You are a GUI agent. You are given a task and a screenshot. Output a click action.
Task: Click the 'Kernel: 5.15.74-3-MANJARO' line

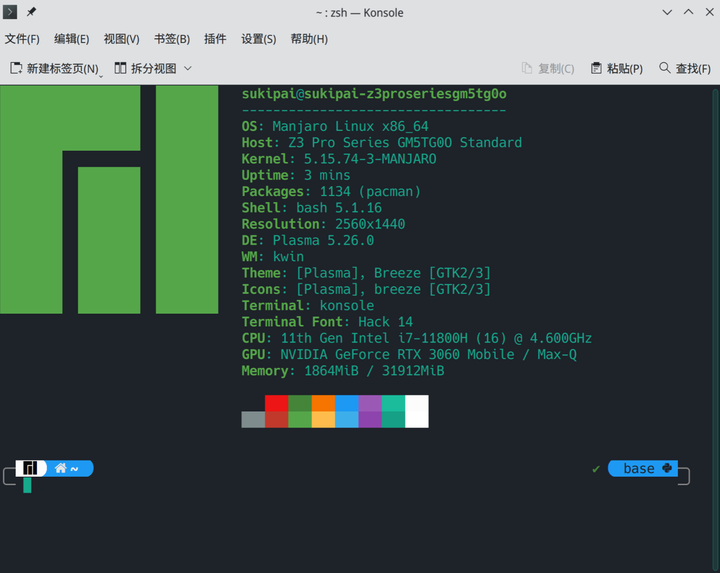[339, 159]
